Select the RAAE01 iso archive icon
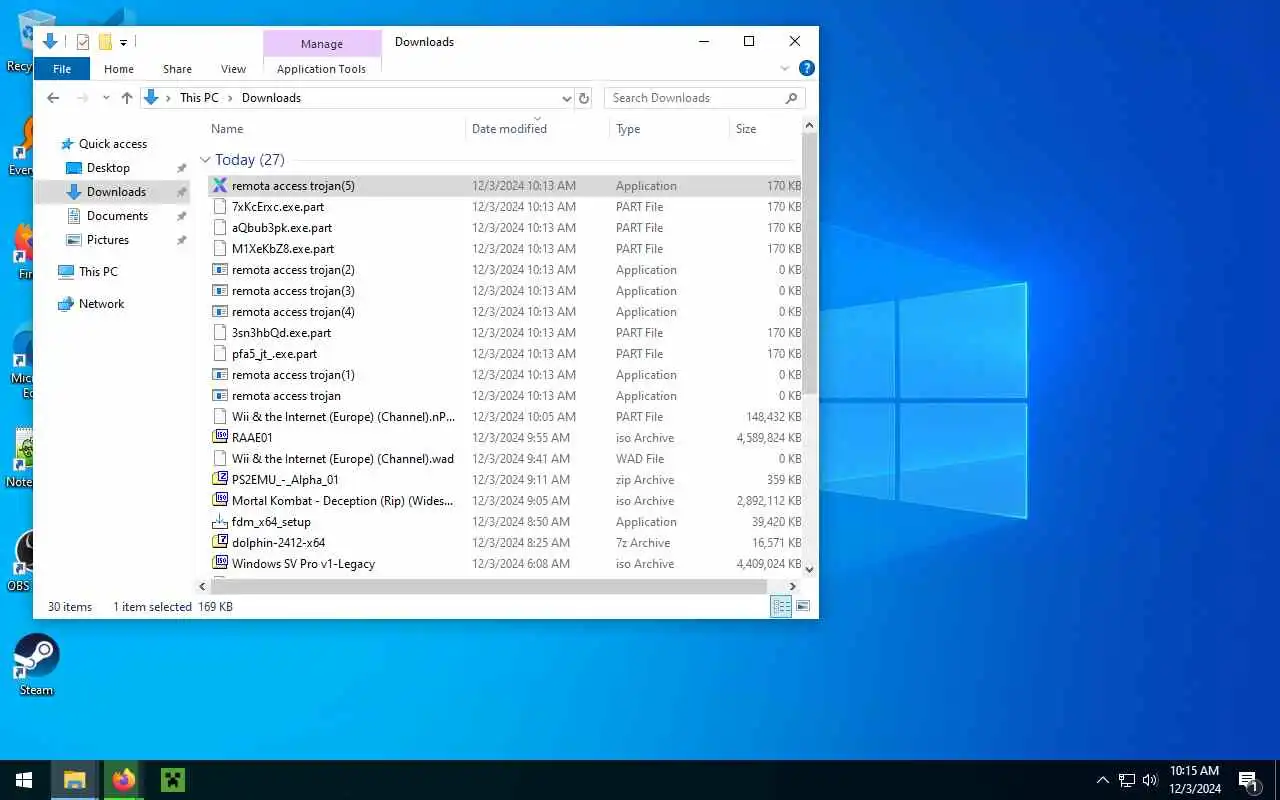Viewport: 1280px width, 800px height. pos(221,438)
